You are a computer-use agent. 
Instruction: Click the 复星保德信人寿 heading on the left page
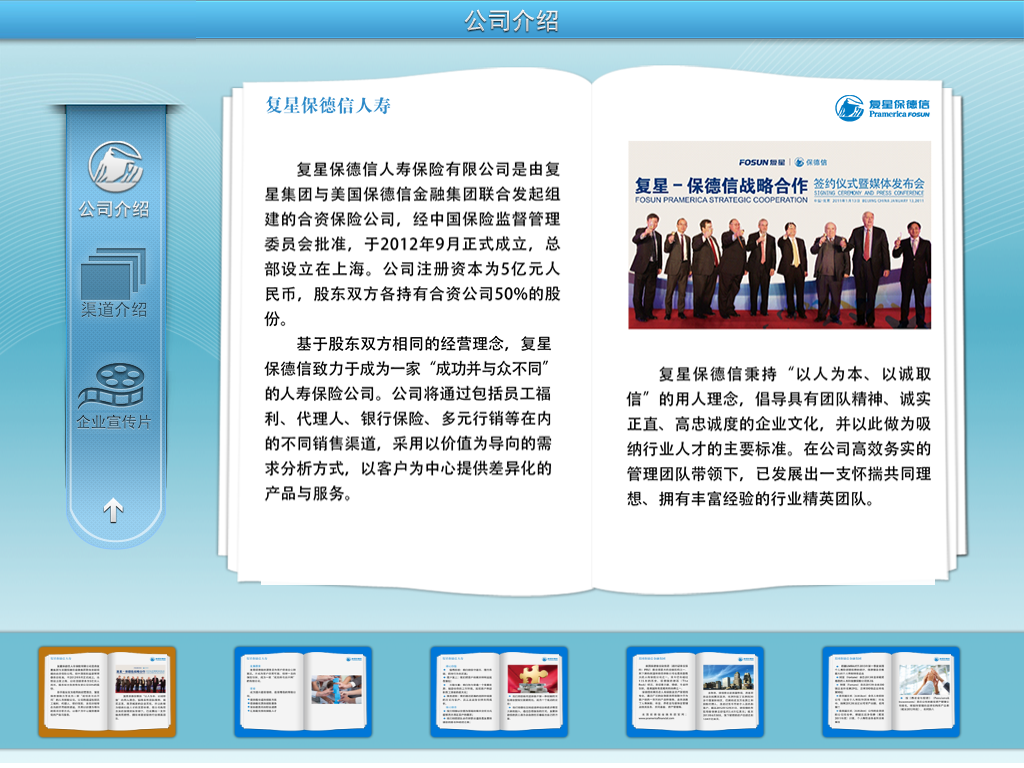[328, 105]
